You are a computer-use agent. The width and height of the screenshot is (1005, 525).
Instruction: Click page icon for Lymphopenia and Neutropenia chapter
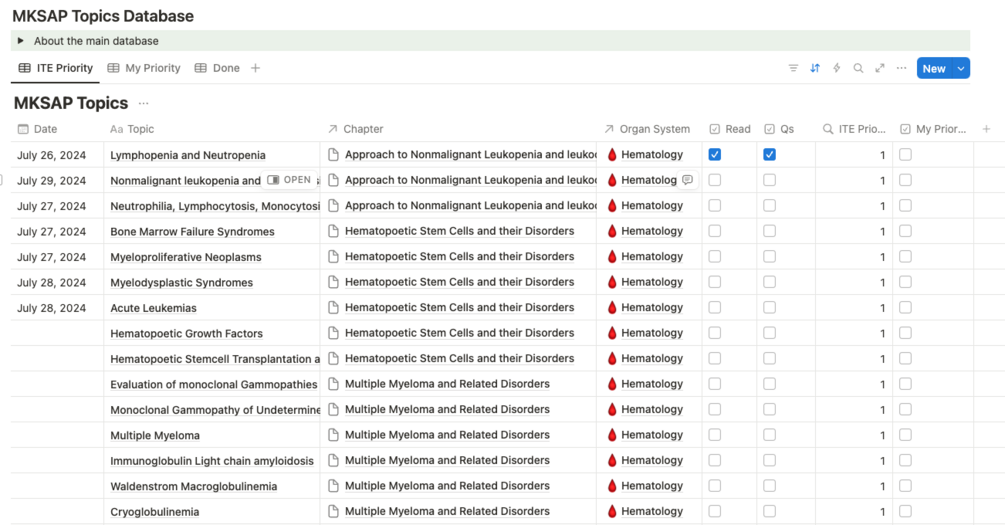click(x=333, y=154)
